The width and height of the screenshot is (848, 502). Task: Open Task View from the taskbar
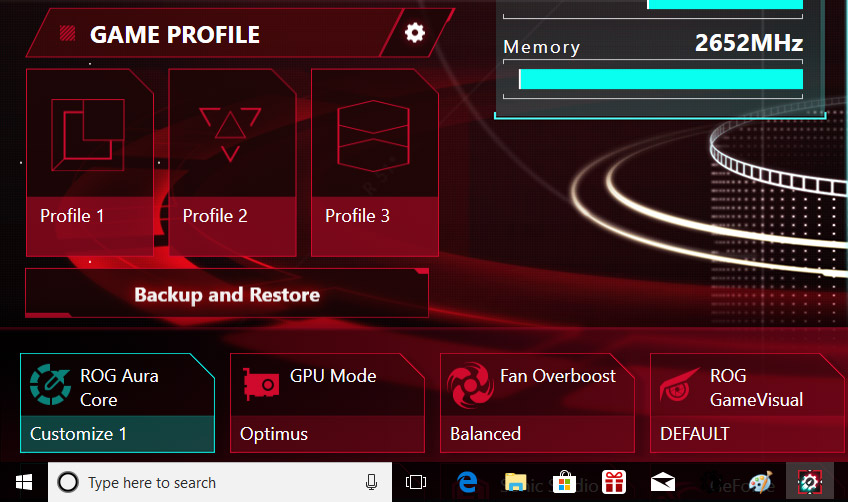[x=416, y=482]
